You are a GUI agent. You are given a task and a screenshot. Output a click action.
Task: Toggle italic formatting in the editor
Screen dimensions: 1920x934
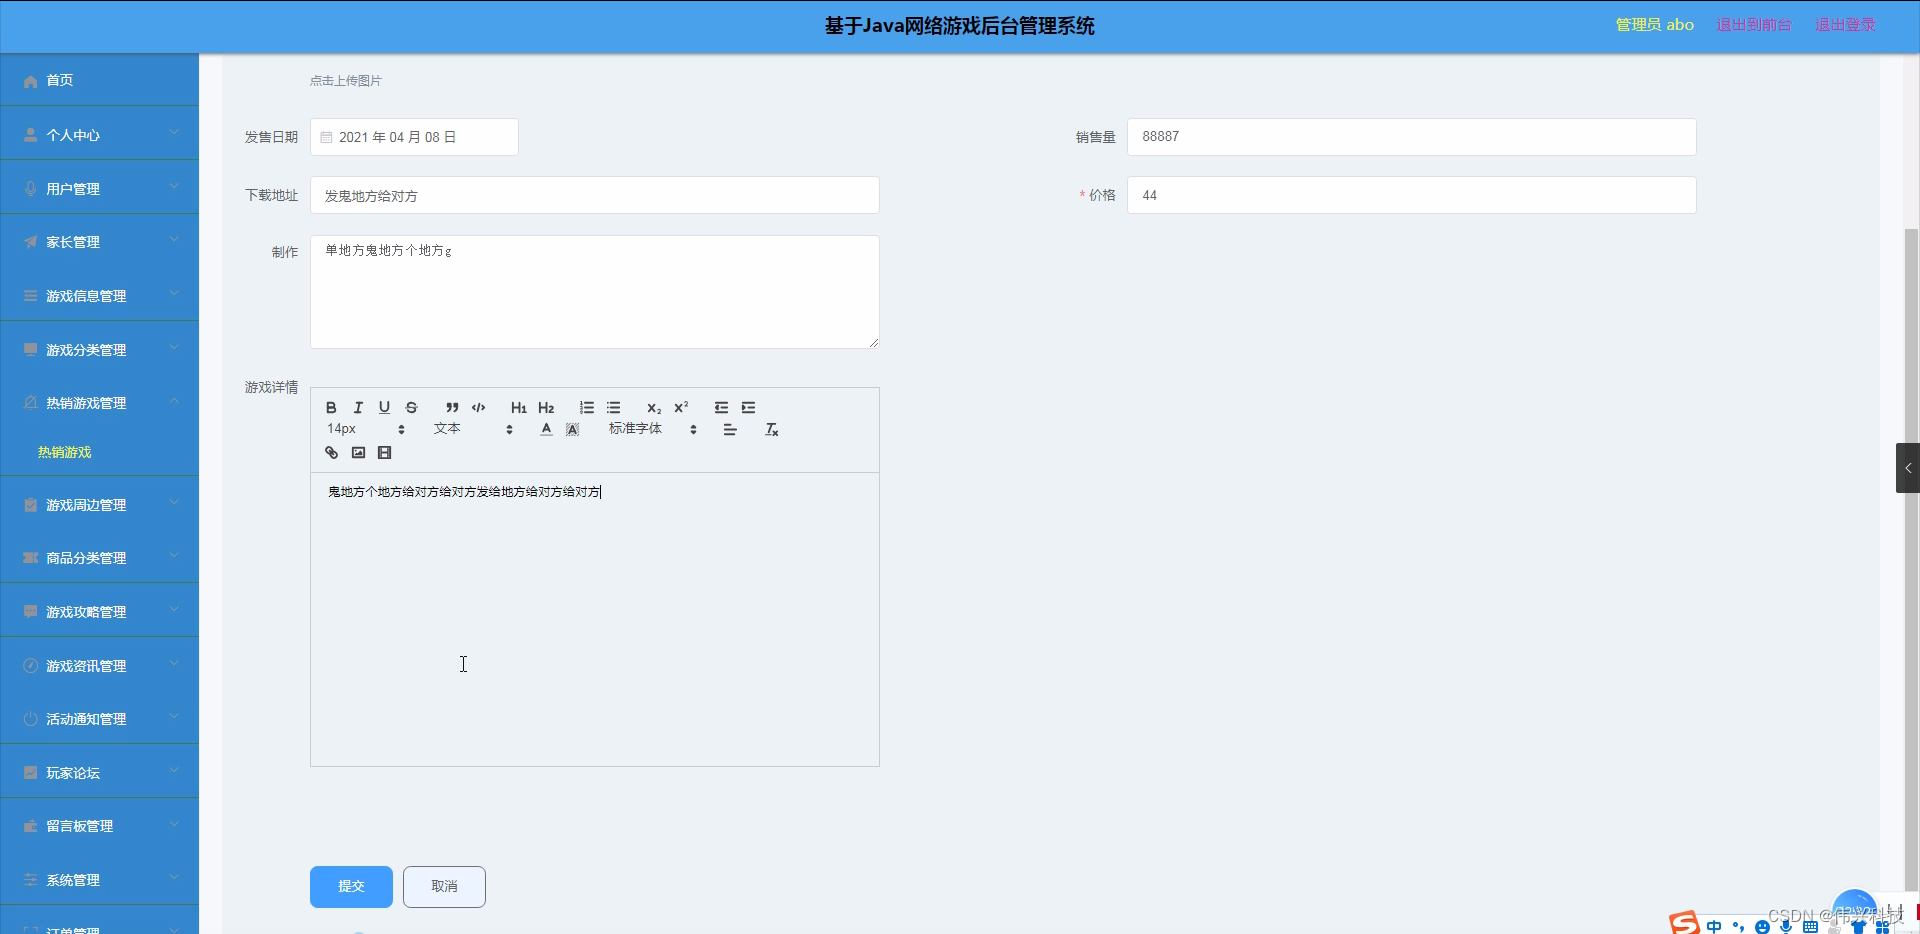(358, 408)
